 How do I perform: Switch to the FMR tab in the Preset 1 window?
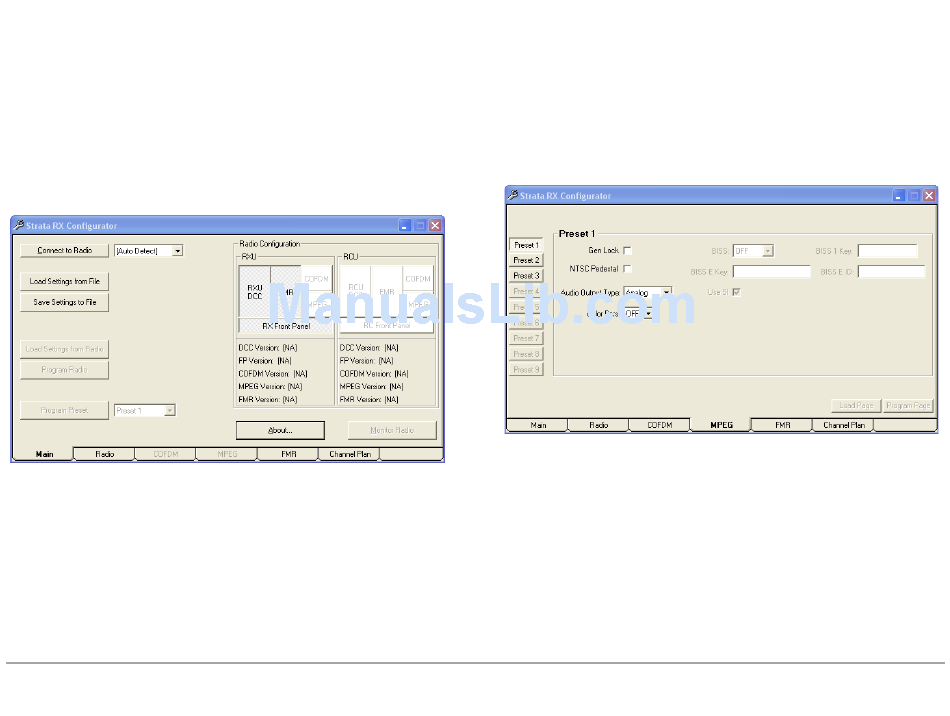coord(782,425)
